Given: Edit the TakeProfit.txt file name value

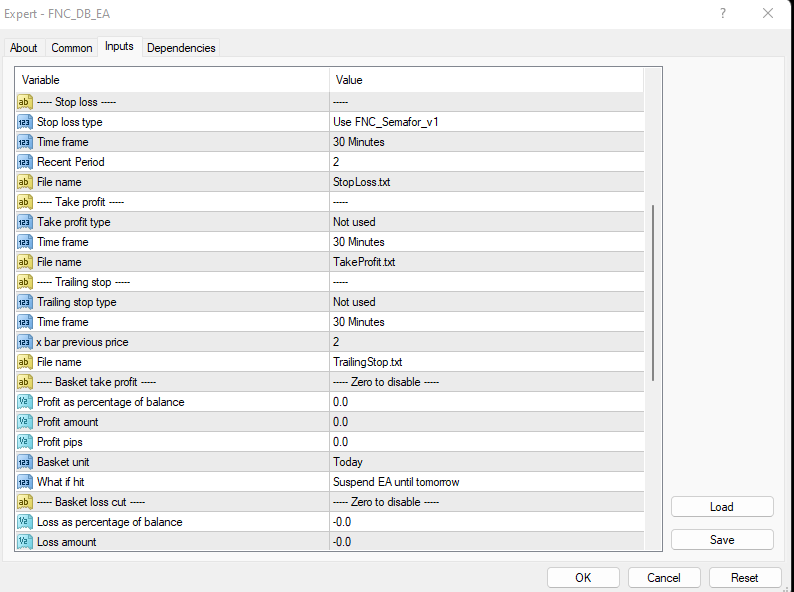Looking at the screenshot, I should pyautogui.click(x=486, y=262).
